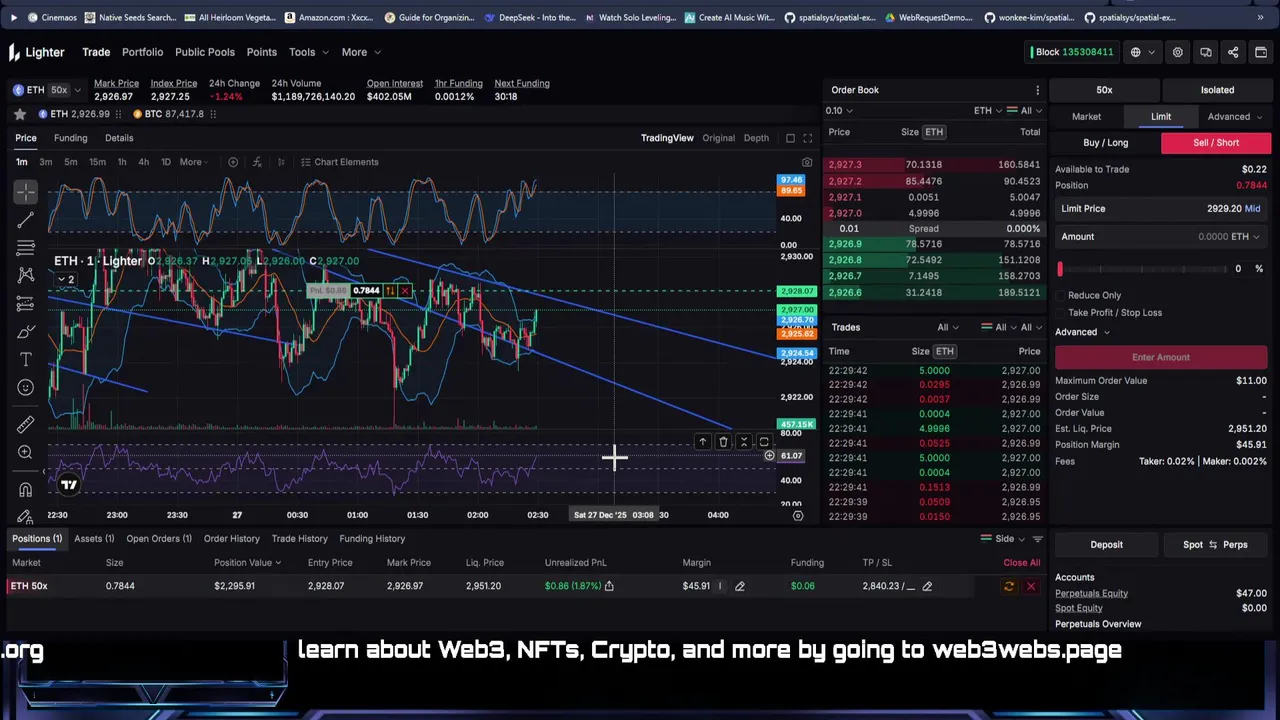Switch to Sell / Short side
Viewport: 1280px width, 720px height.
pyautogui.click(x=1215, y=142)
